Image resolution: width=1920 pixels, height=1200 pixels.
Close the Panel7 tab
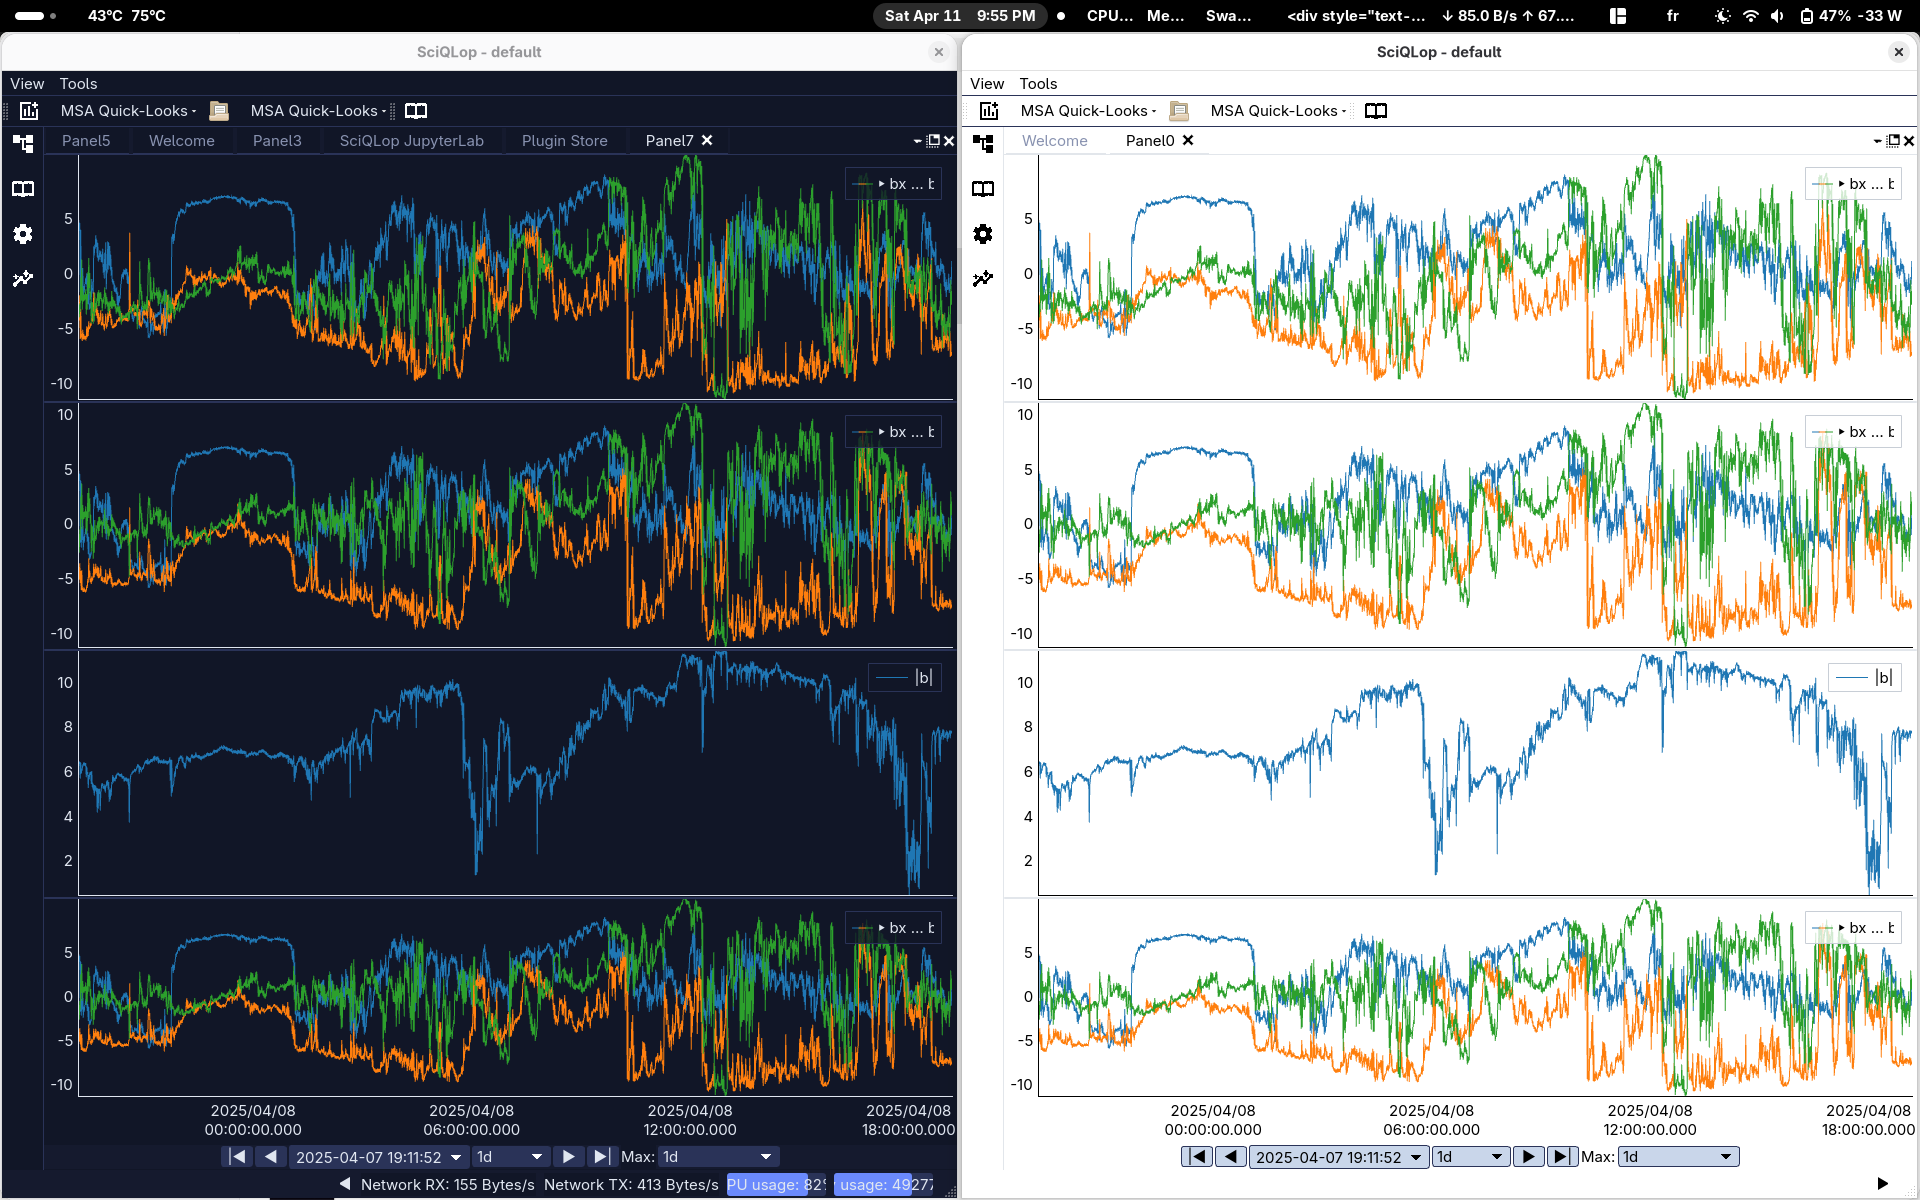tap(707, 140)
